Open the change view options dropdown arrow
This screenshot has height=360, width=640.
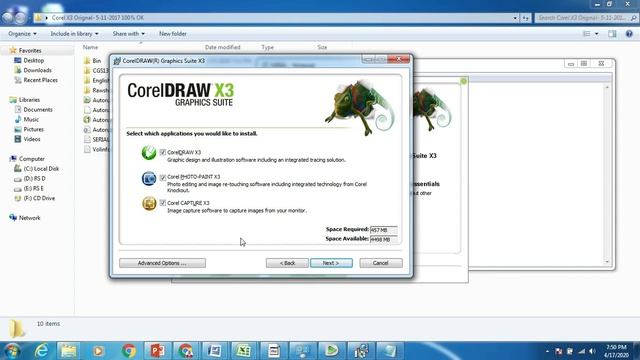pyautogui.click(x=596, y=34)
